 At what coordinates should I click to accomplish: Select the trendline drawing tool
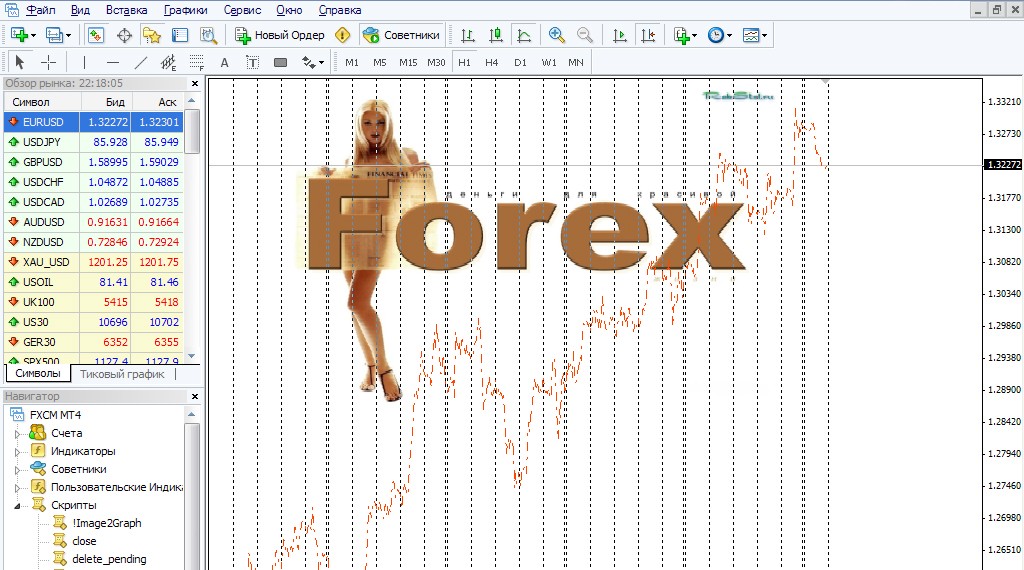point(140,63)
